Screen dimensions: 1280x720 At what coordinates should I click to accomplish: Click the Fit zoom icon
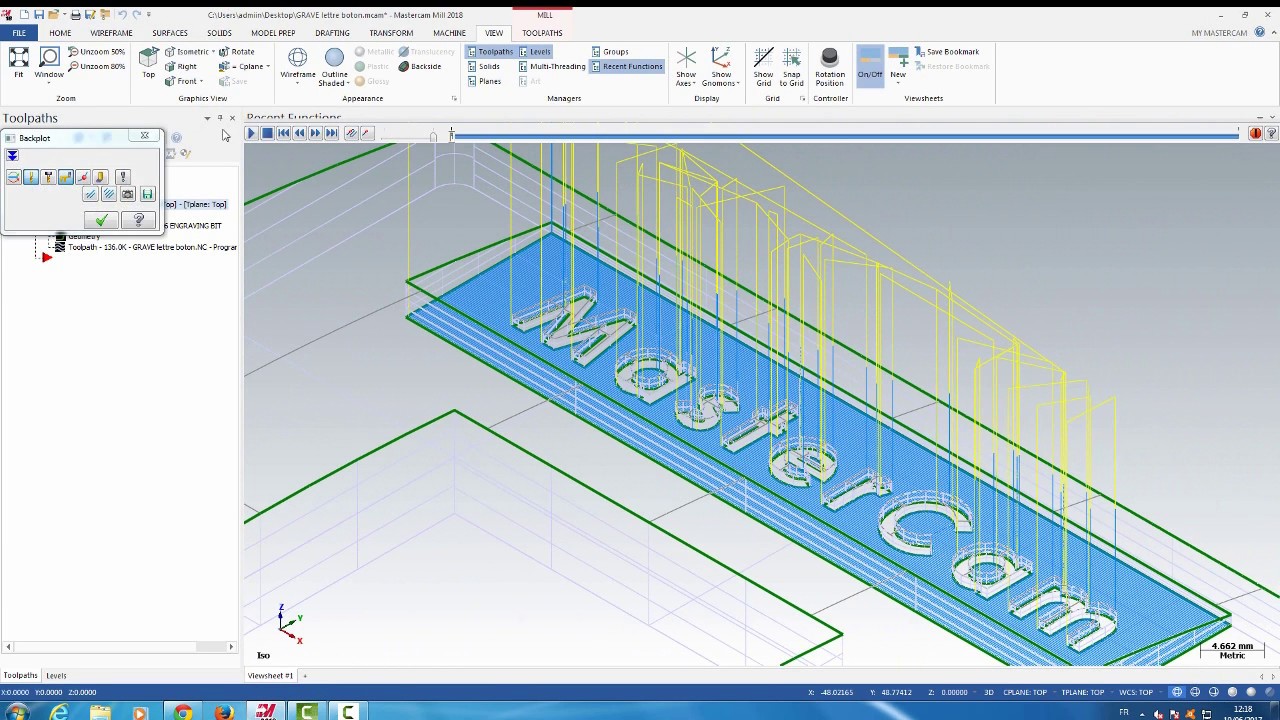(x=18, y=63)
